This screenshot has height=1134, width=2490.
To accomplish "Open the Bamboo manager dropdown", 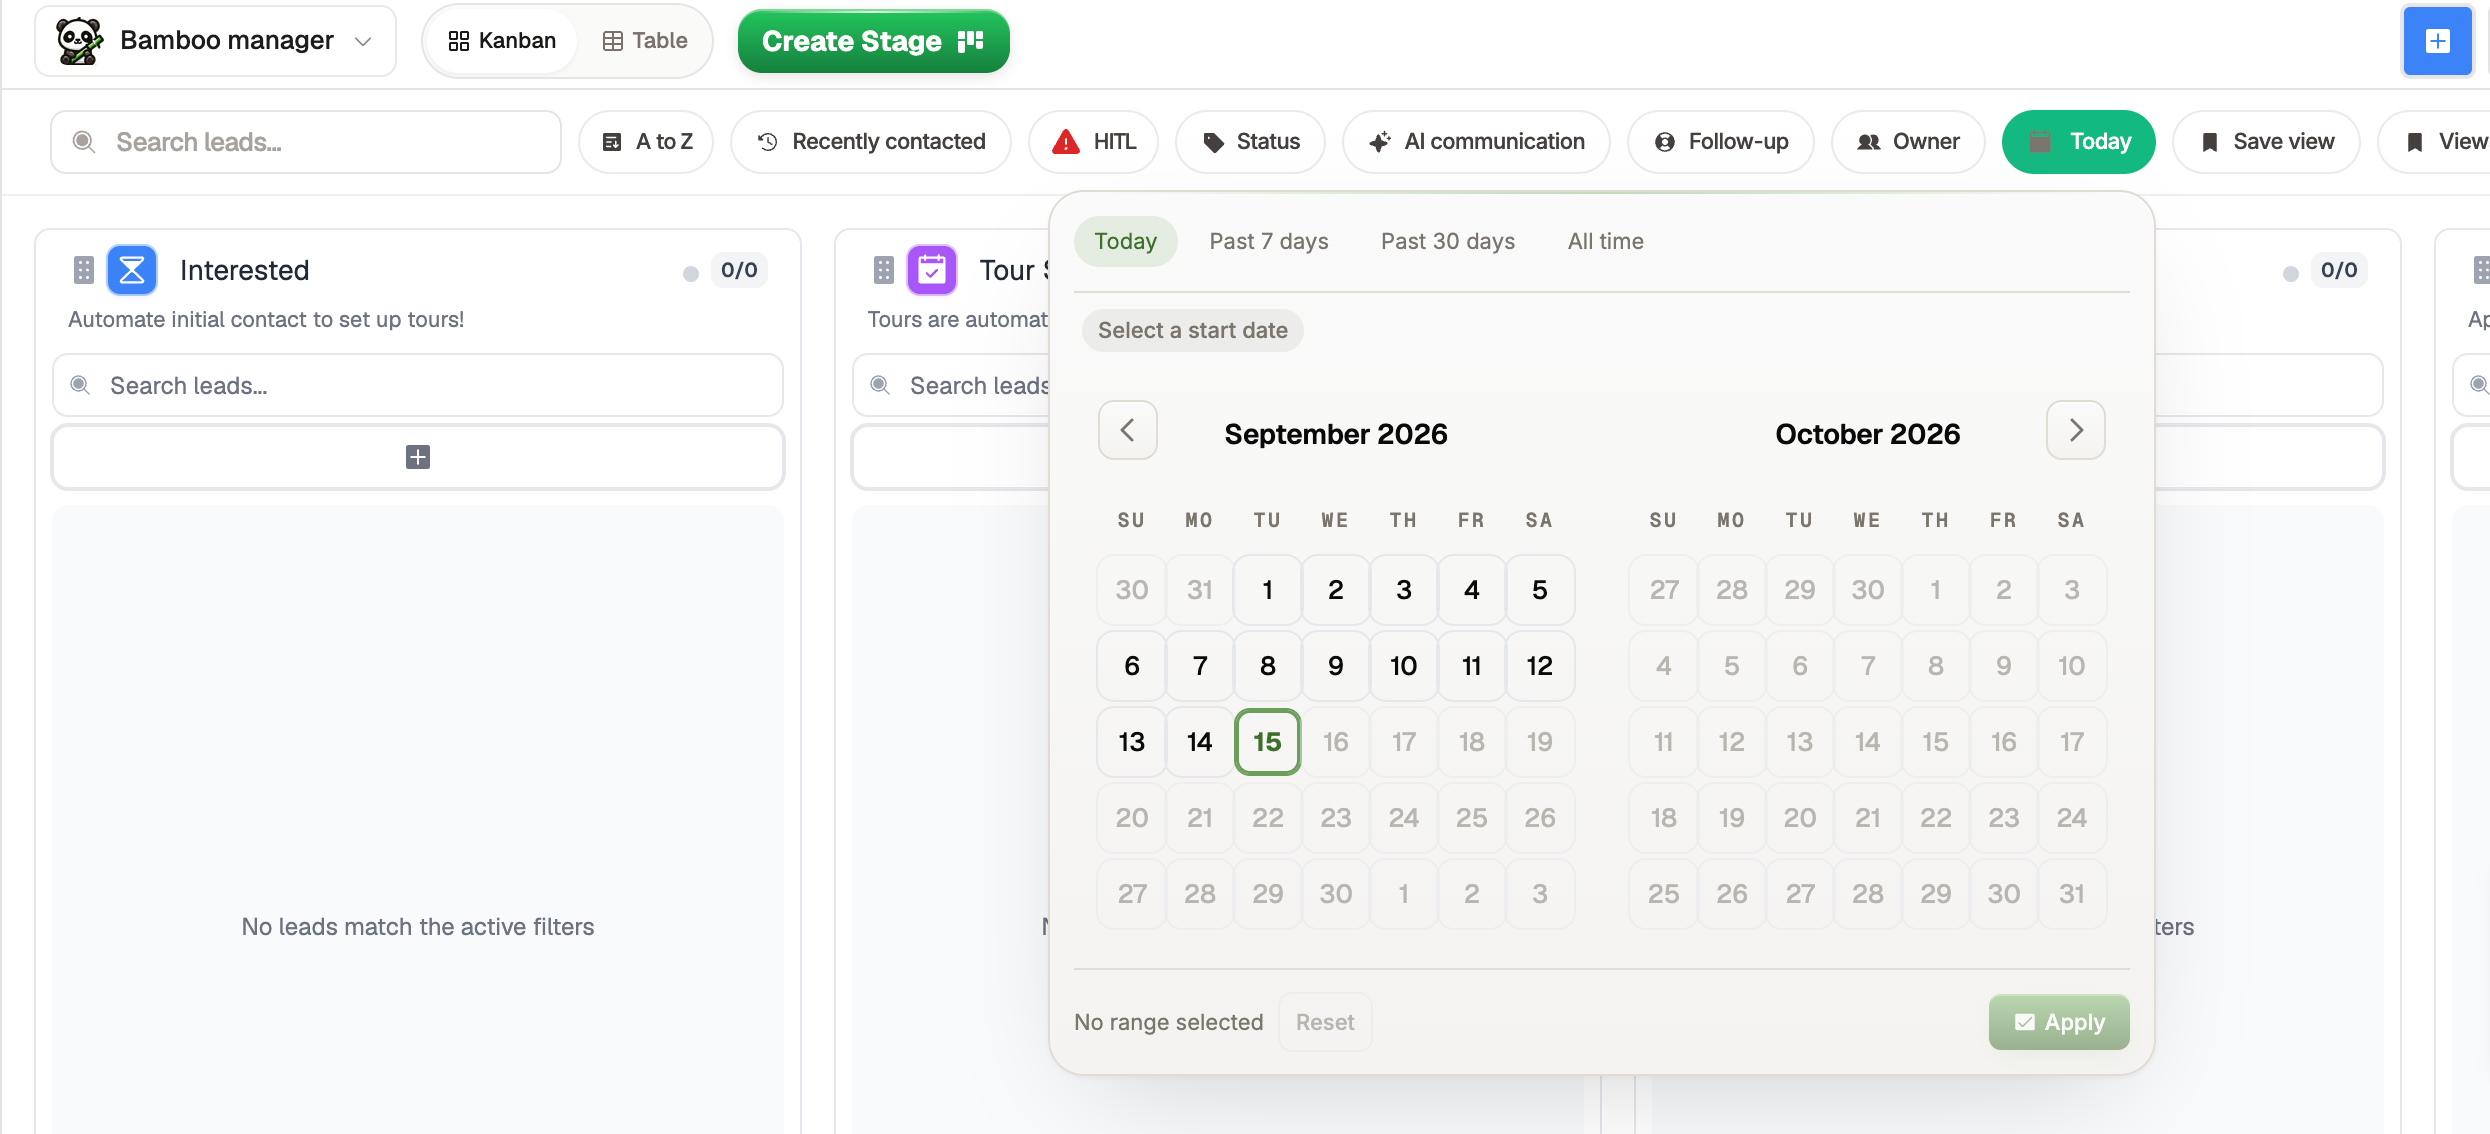I will [x=216, y=41].
